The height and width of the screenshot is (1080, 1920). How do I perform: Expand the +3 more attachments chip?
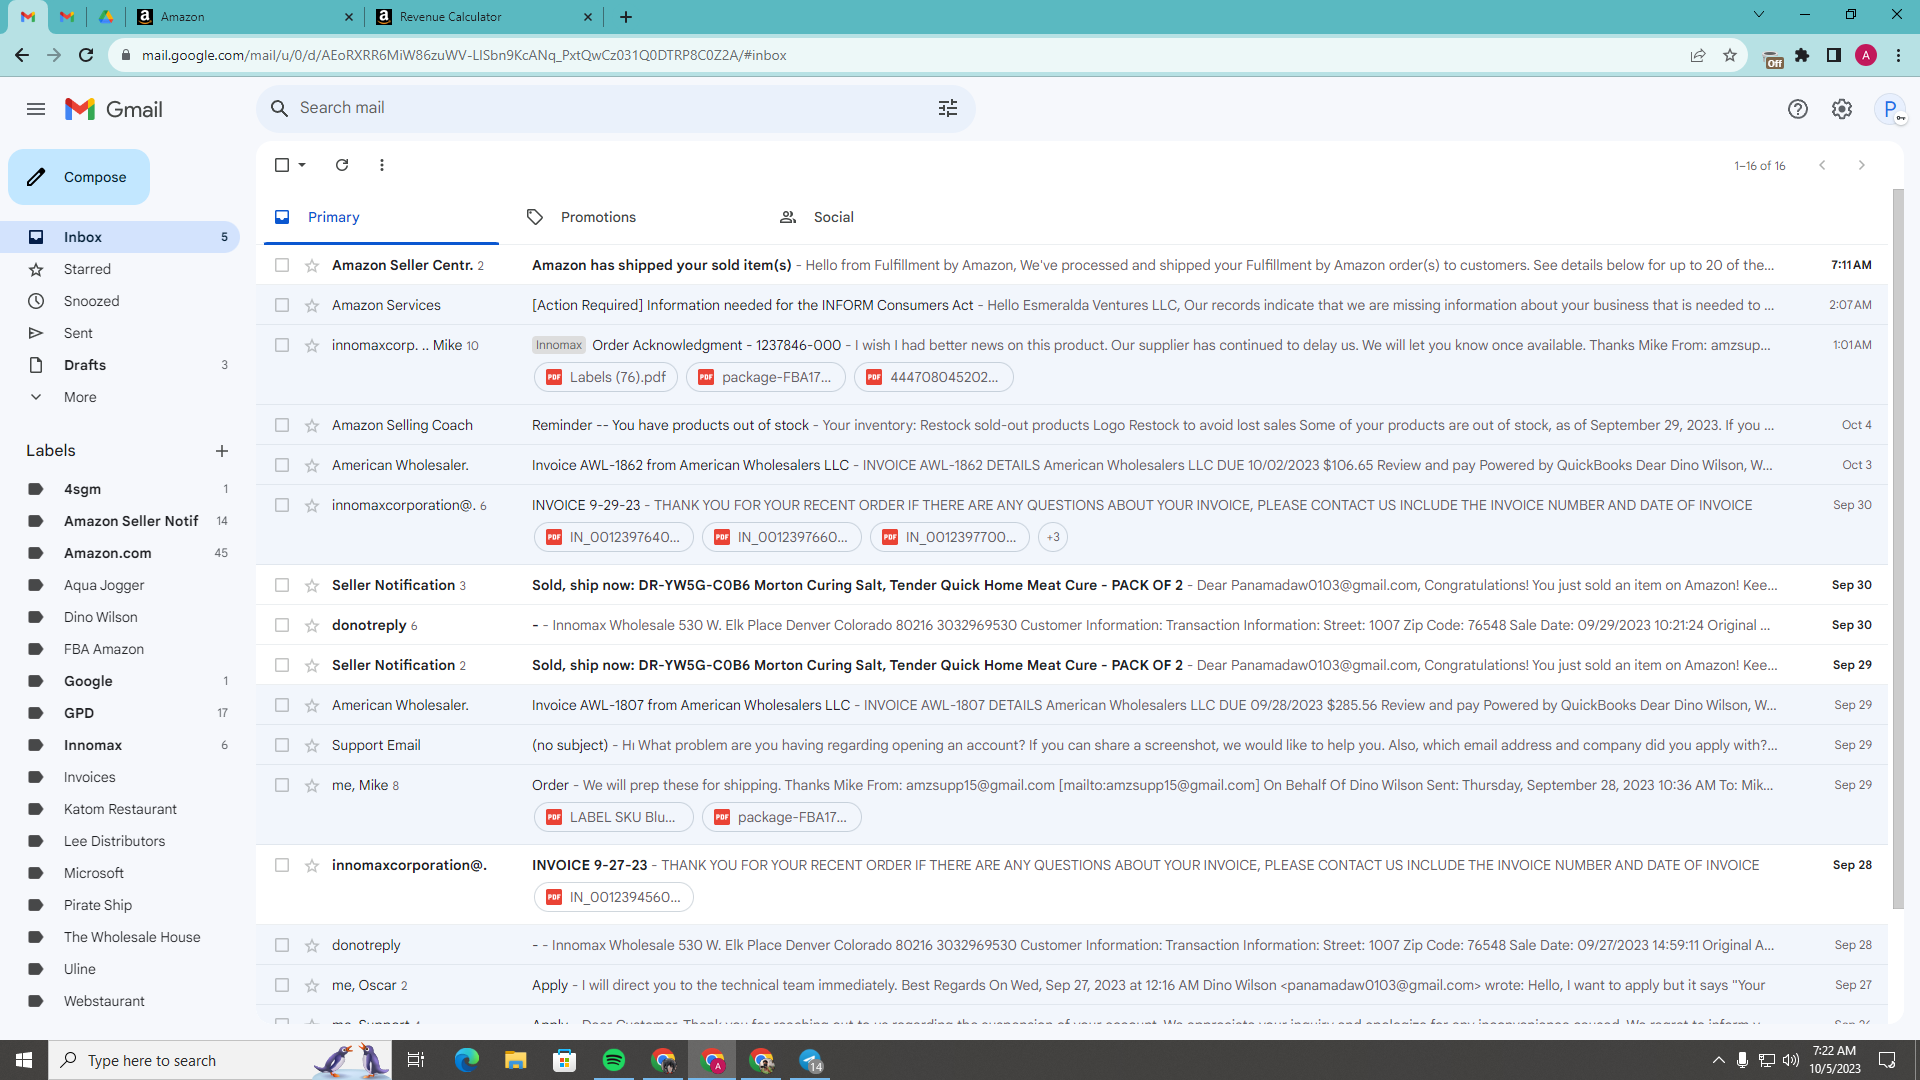click(x=1053, y=537)
